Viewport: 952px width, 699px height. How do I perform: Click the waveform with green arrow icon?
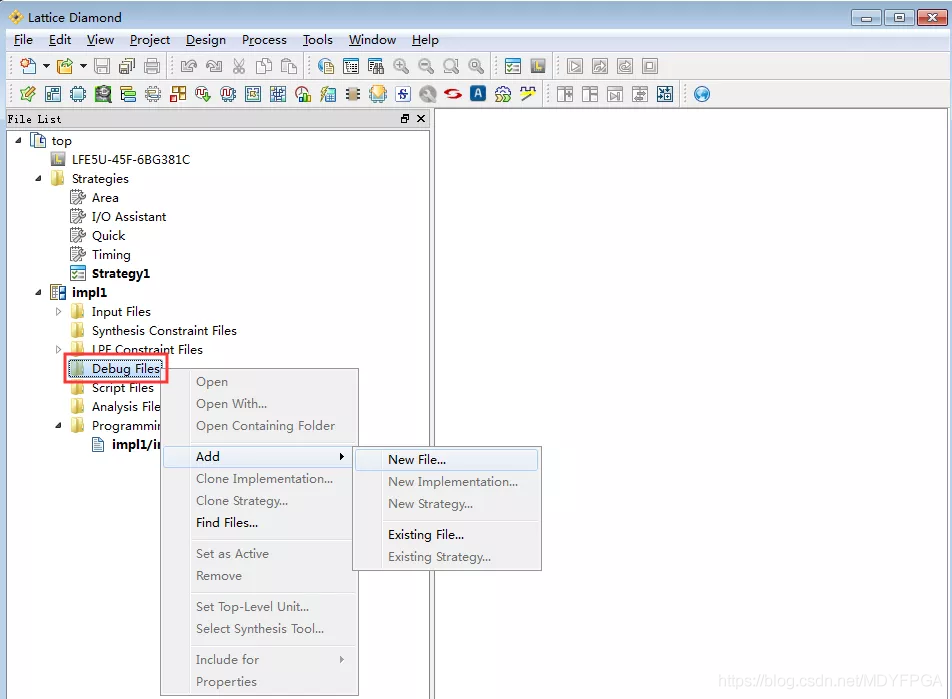203,94
